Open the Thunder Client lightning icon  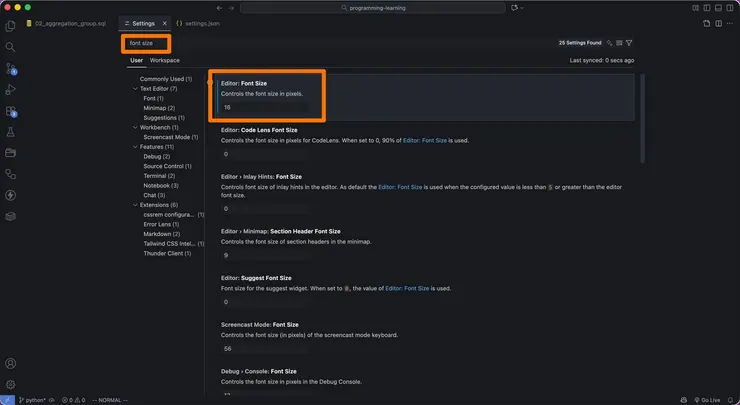click(x=10, y=195)
